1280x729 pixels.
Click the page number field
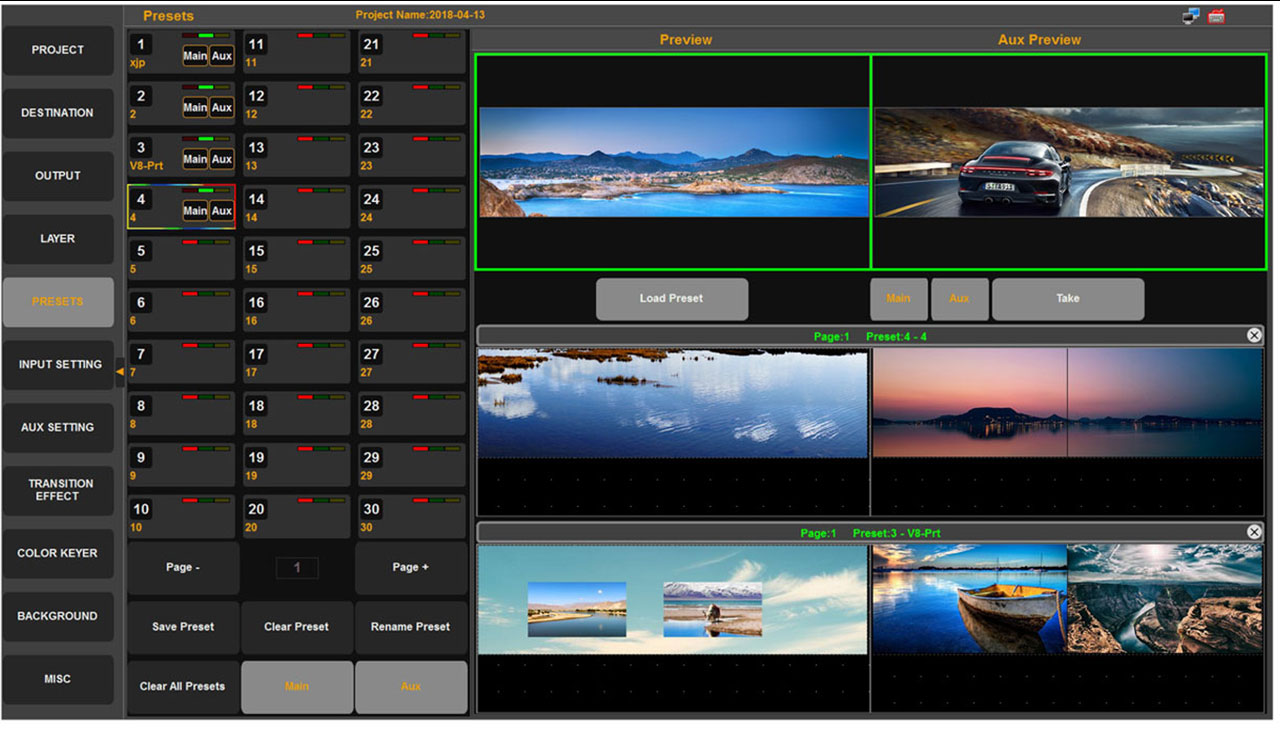[x=297, y=568]
